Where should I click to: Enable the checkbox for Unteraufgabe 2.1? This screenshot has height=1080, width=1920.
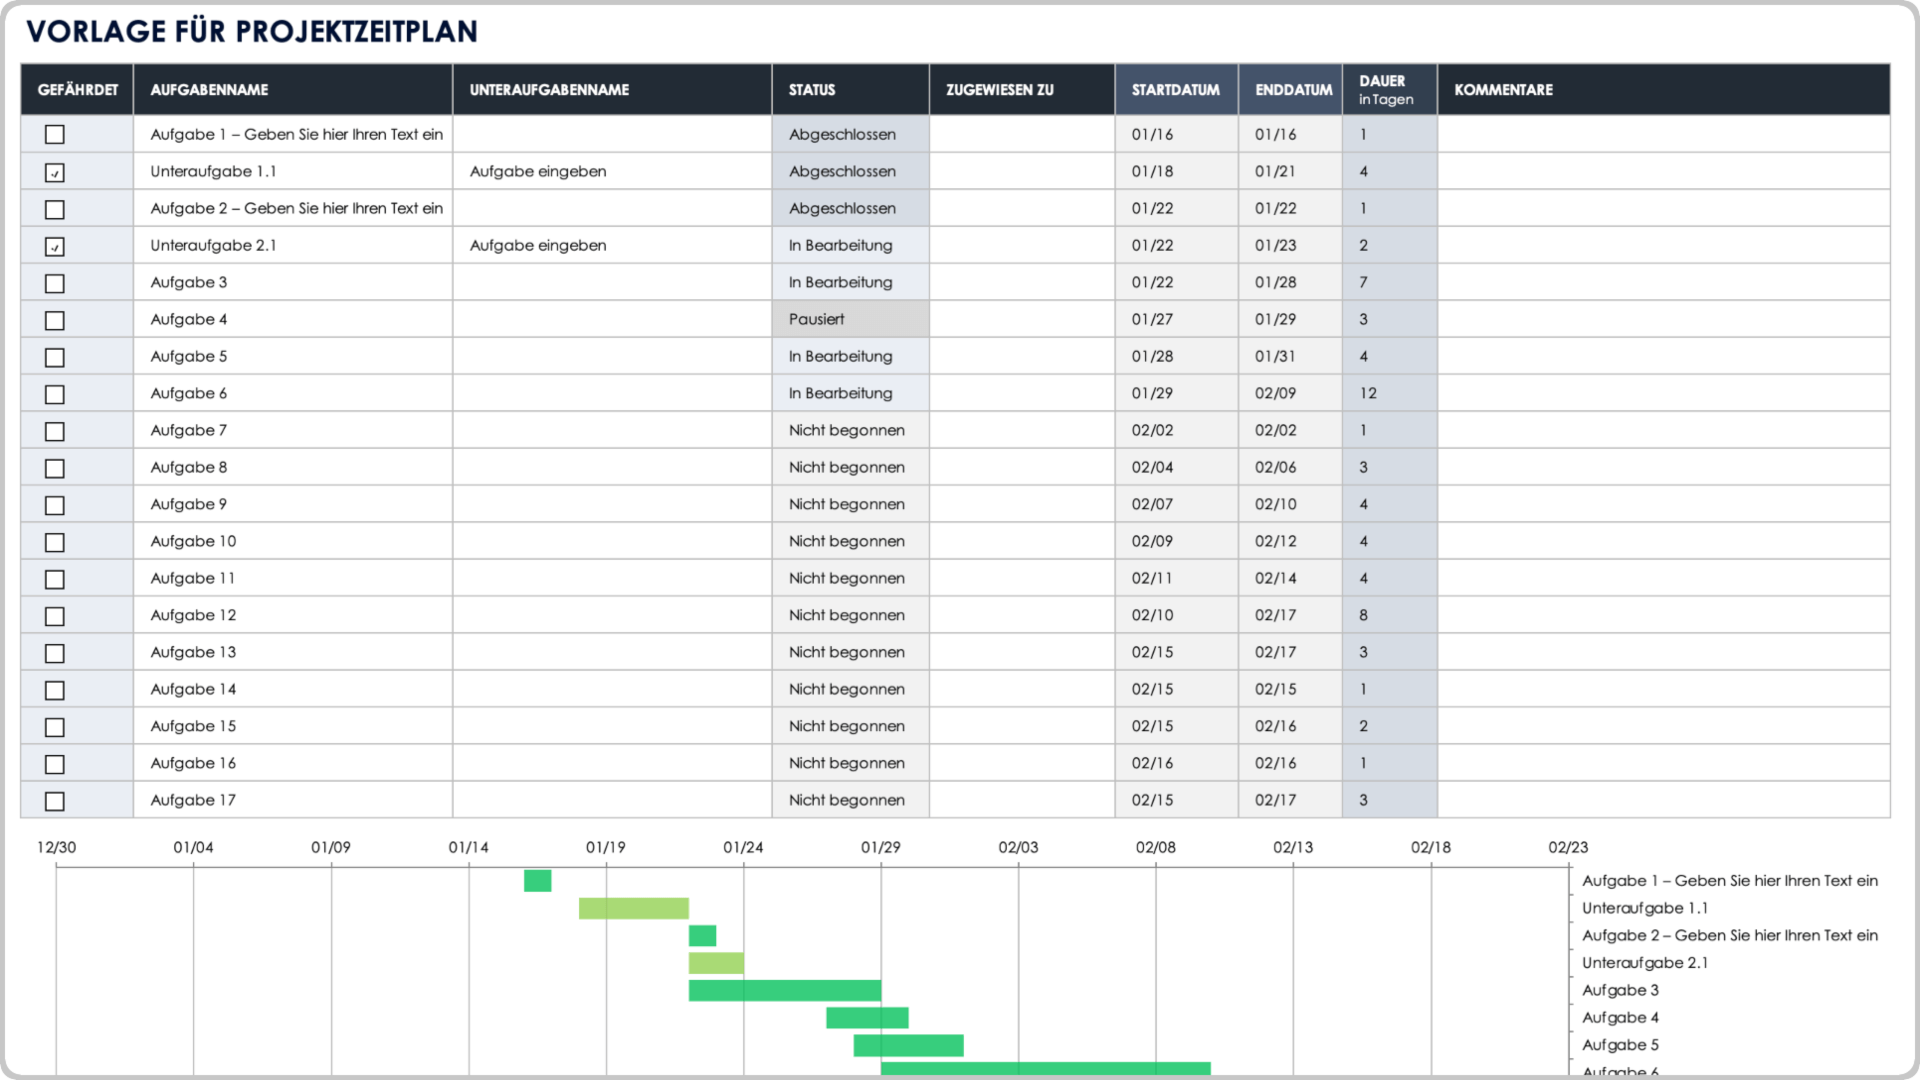point(54,243)
